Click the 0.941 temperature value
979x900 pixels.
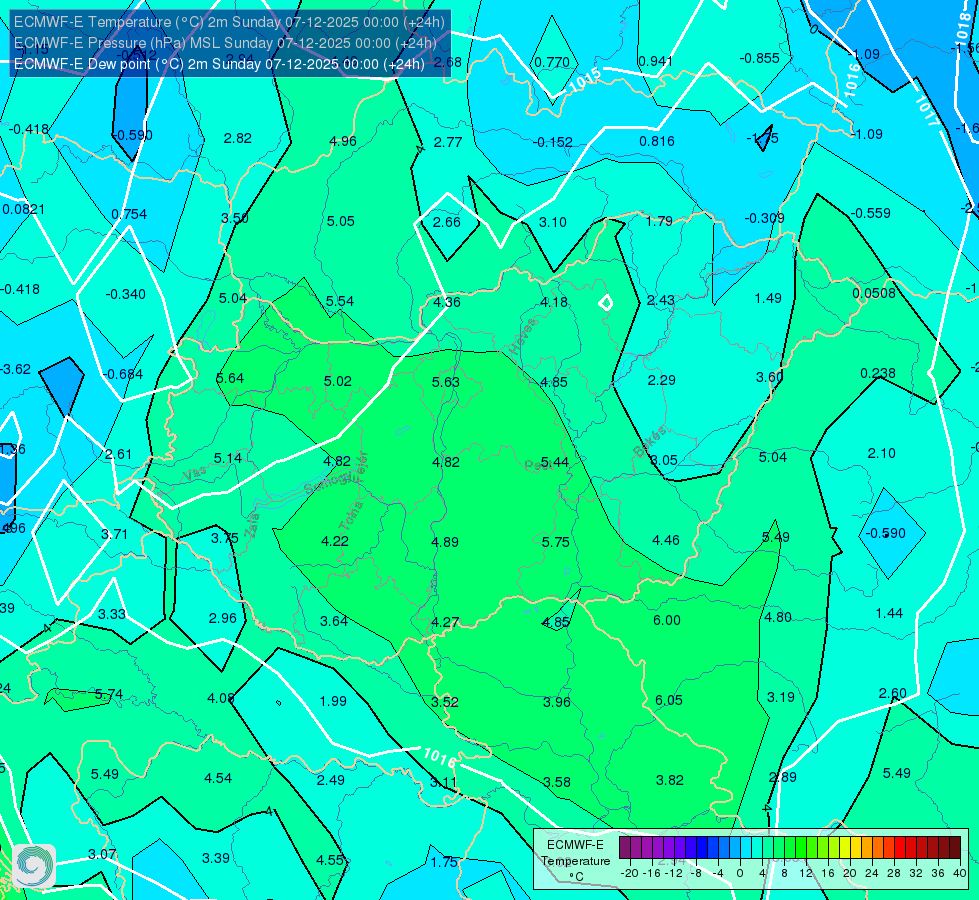tap(656, 61)
